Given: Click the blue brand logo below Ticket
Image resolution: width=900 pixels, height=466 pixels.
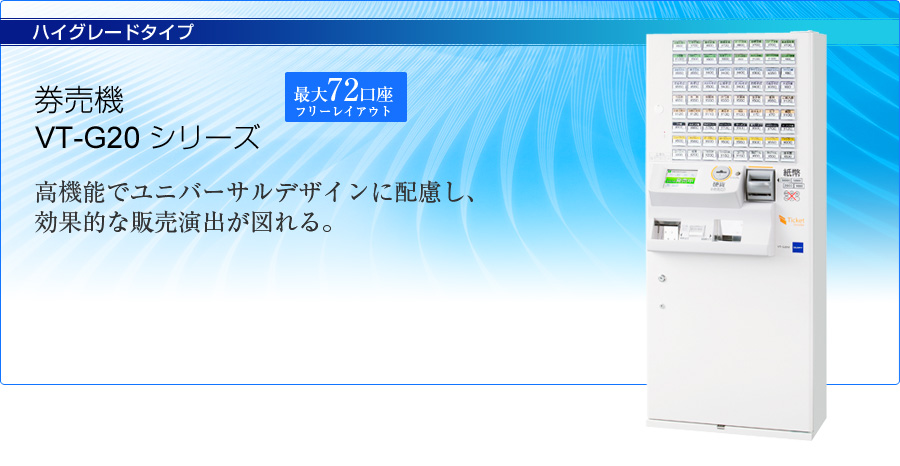Looking at the screenshot, I should click(x=798, y=246).
